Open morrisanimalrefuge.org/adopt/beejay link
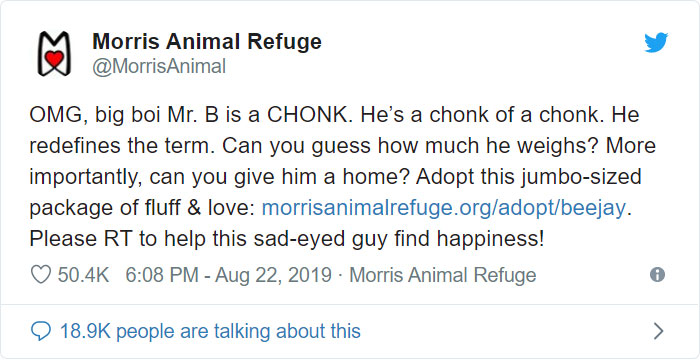700x360 pixels. (x=444, y=209)
